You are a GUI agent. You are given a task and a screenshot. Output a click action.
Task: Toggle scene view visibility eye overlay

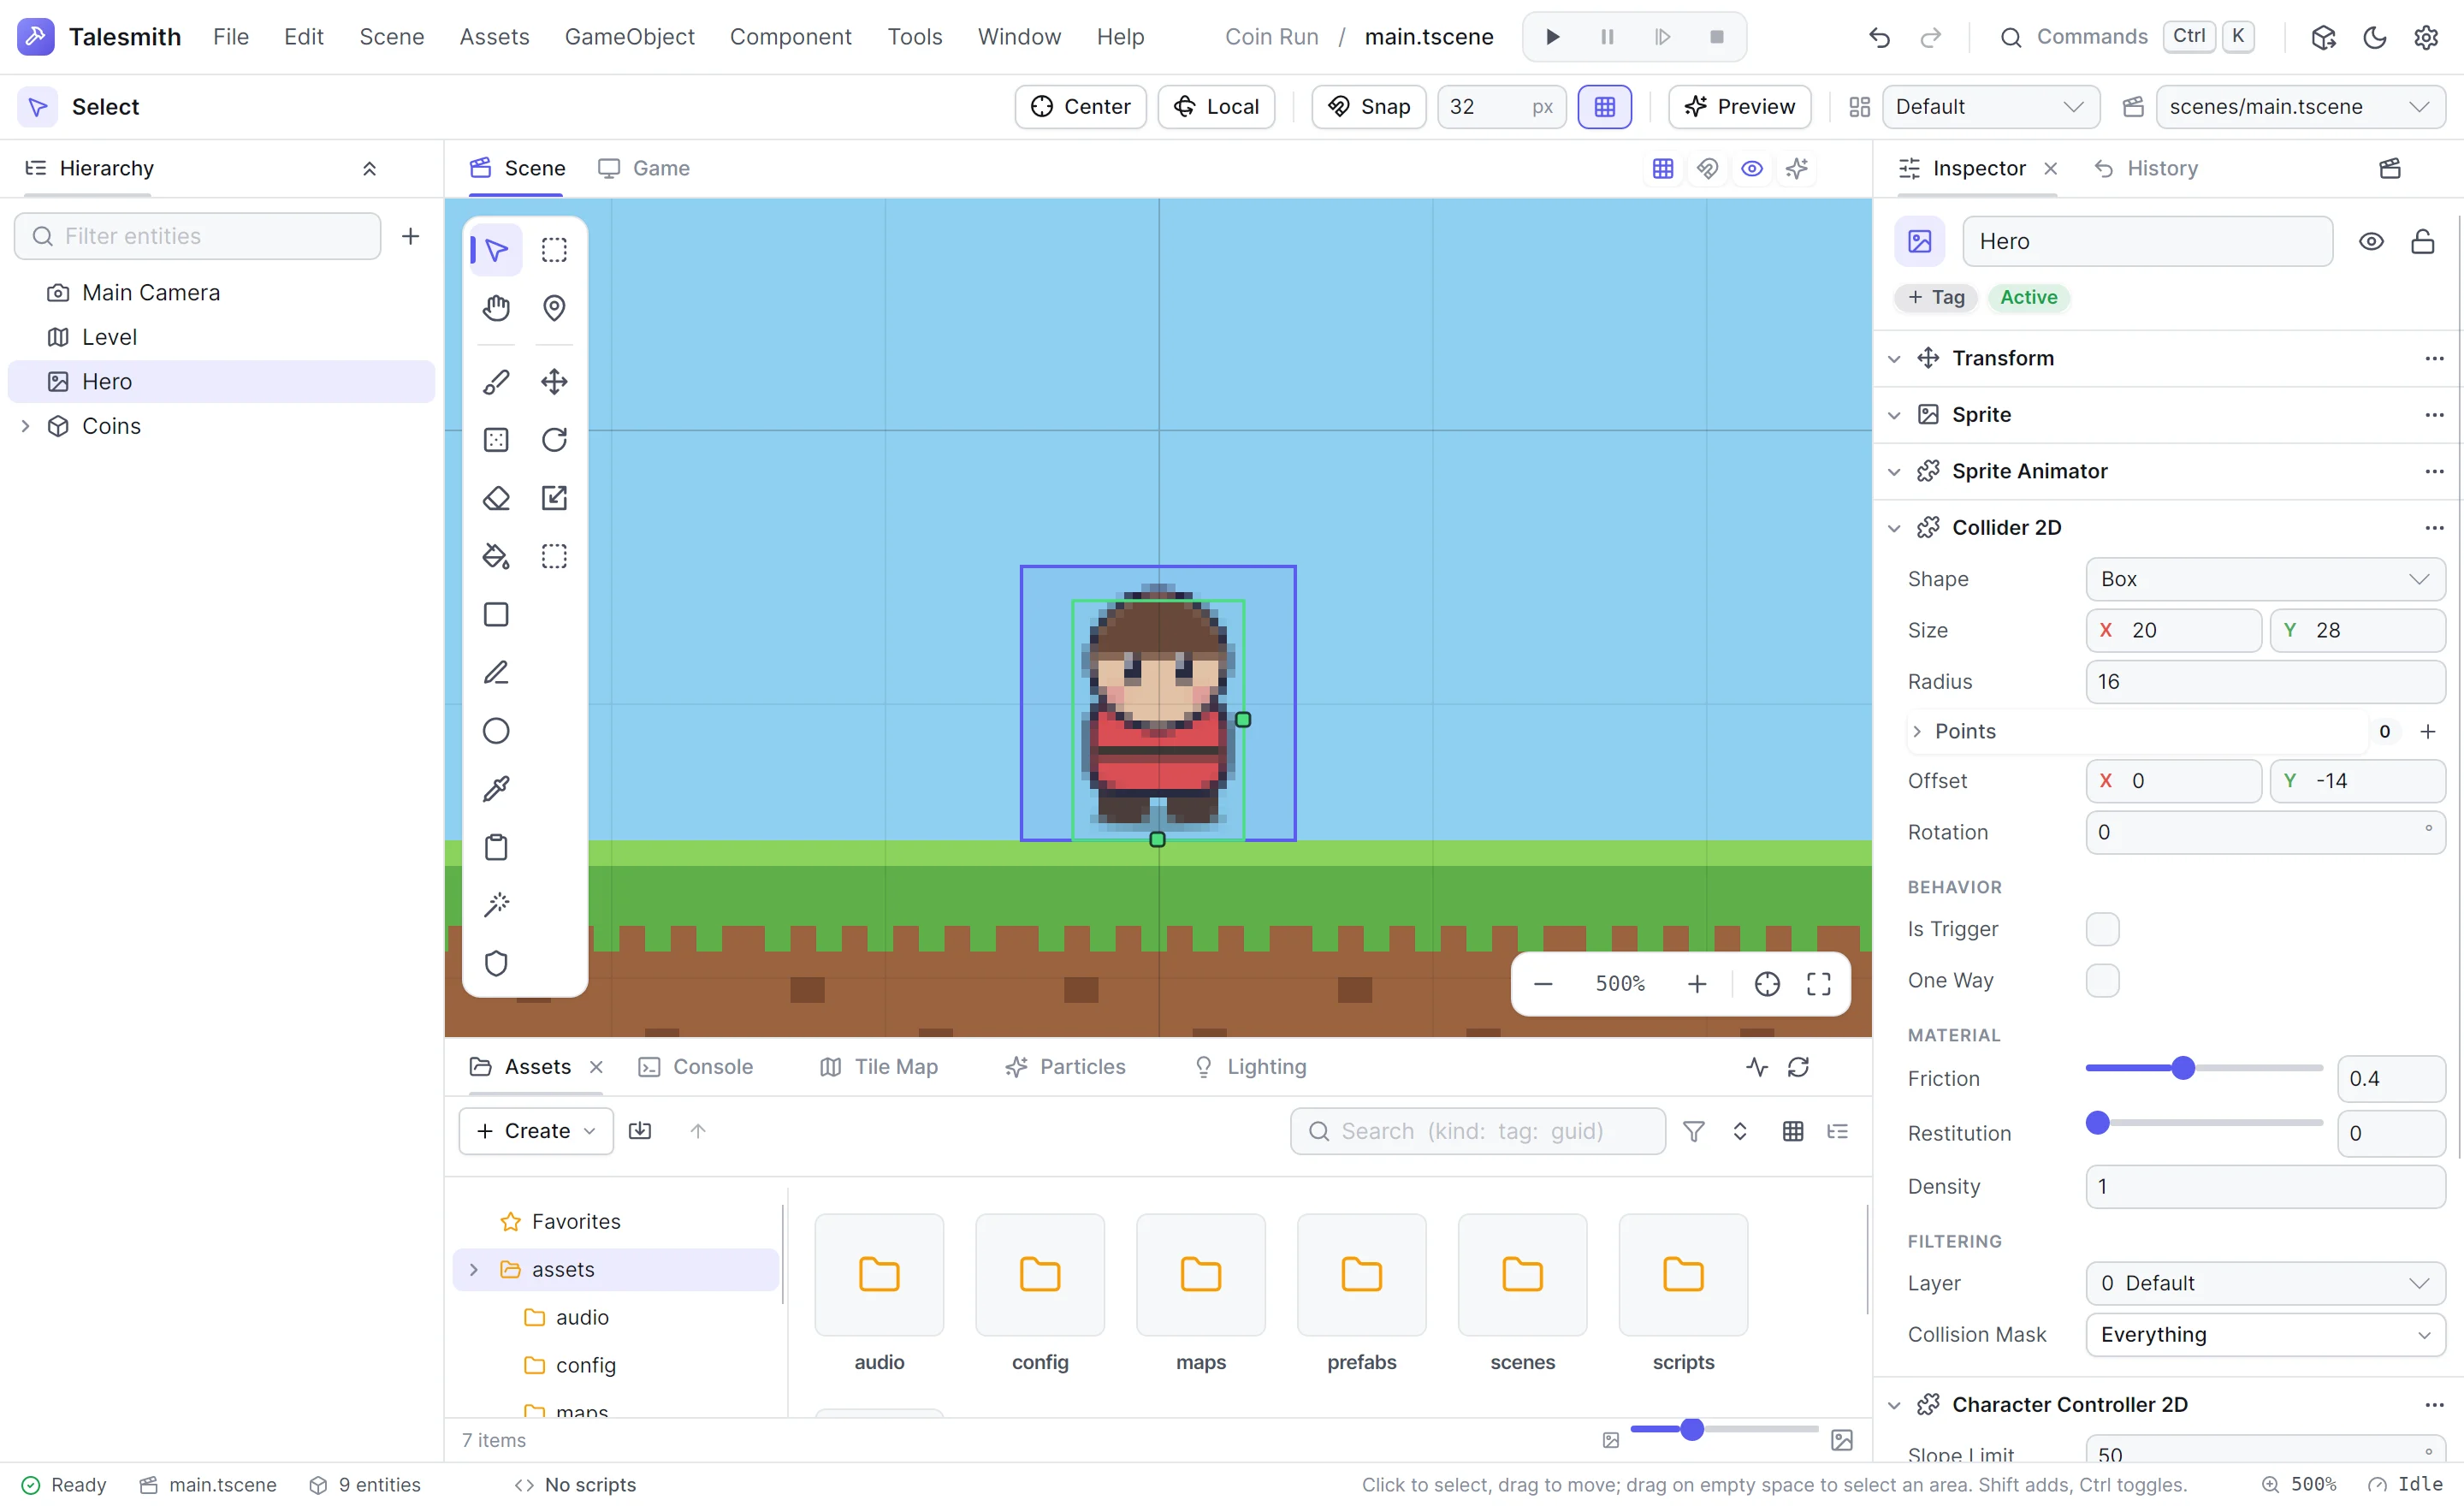(1752, 168)
